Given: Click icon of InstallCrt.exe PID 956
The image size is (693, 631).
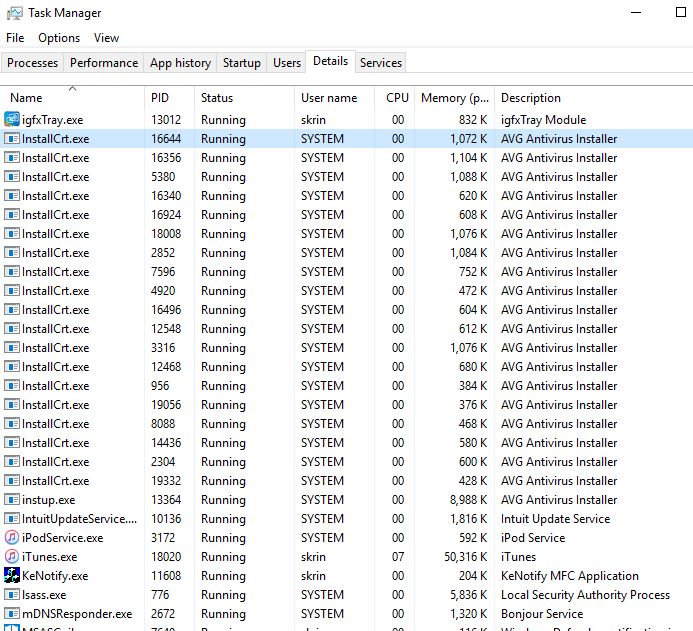Looking at the screenshot, I should [x=11, y=385].
